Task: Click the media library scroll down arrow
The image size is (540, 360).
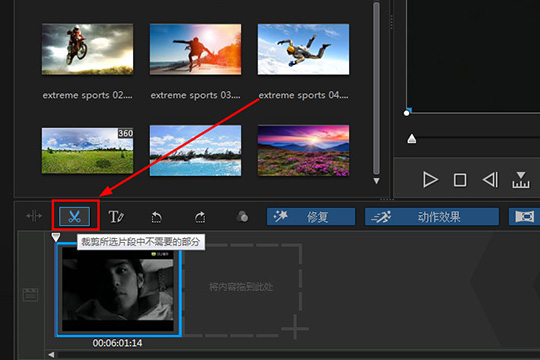Action: pos(376,181)
